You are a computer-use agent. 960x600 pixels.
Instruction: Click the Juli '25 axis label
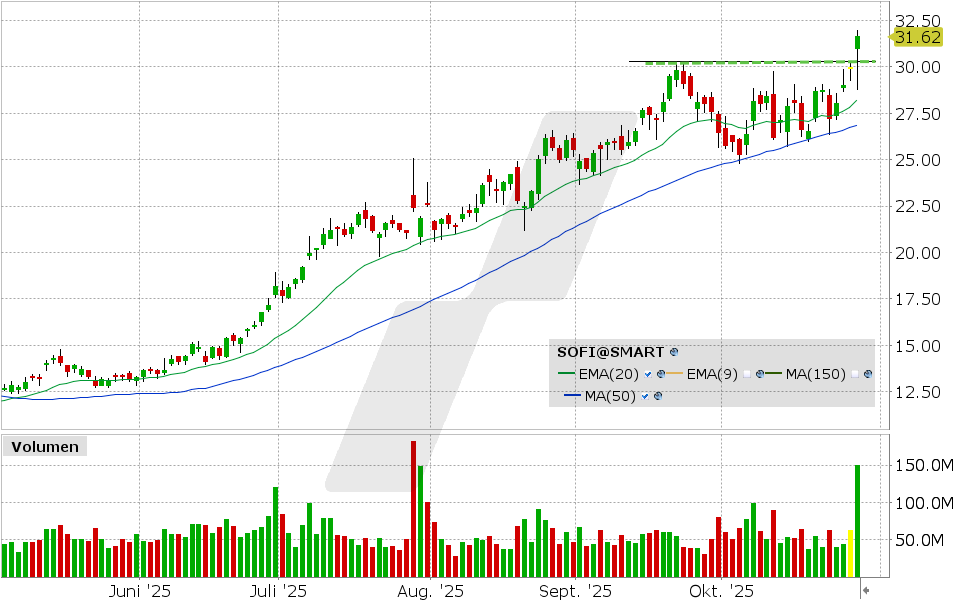point(278,591)
